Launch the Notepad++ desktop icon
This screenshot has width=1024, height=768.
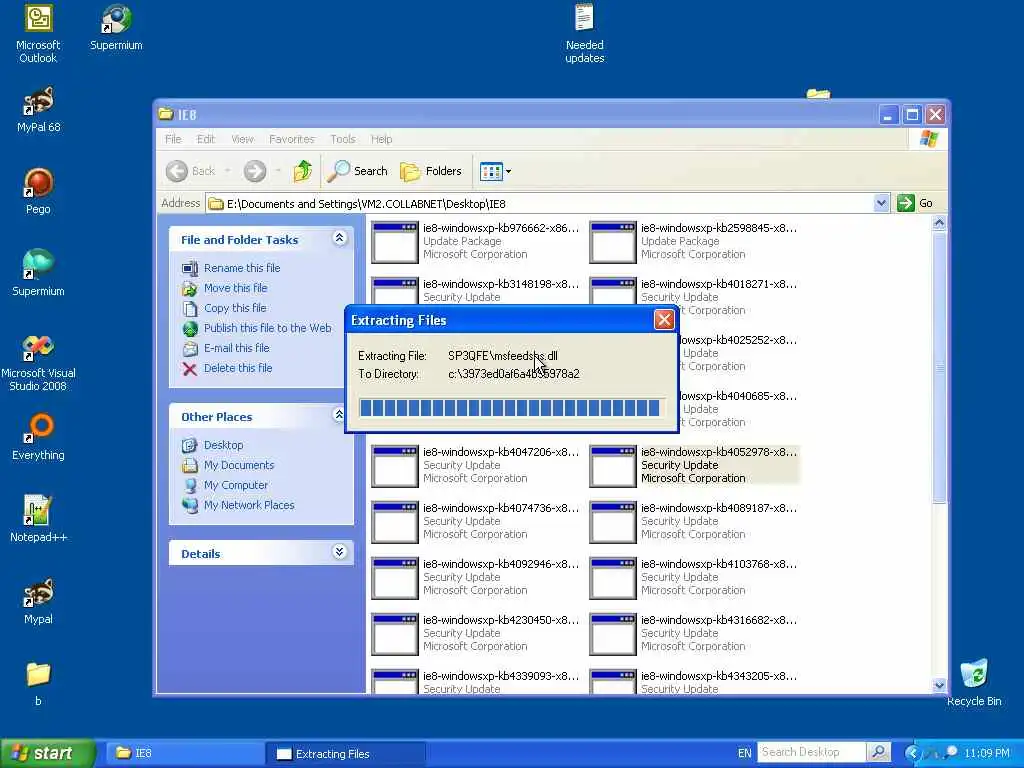pyautogui.click(x=38, y=519)
